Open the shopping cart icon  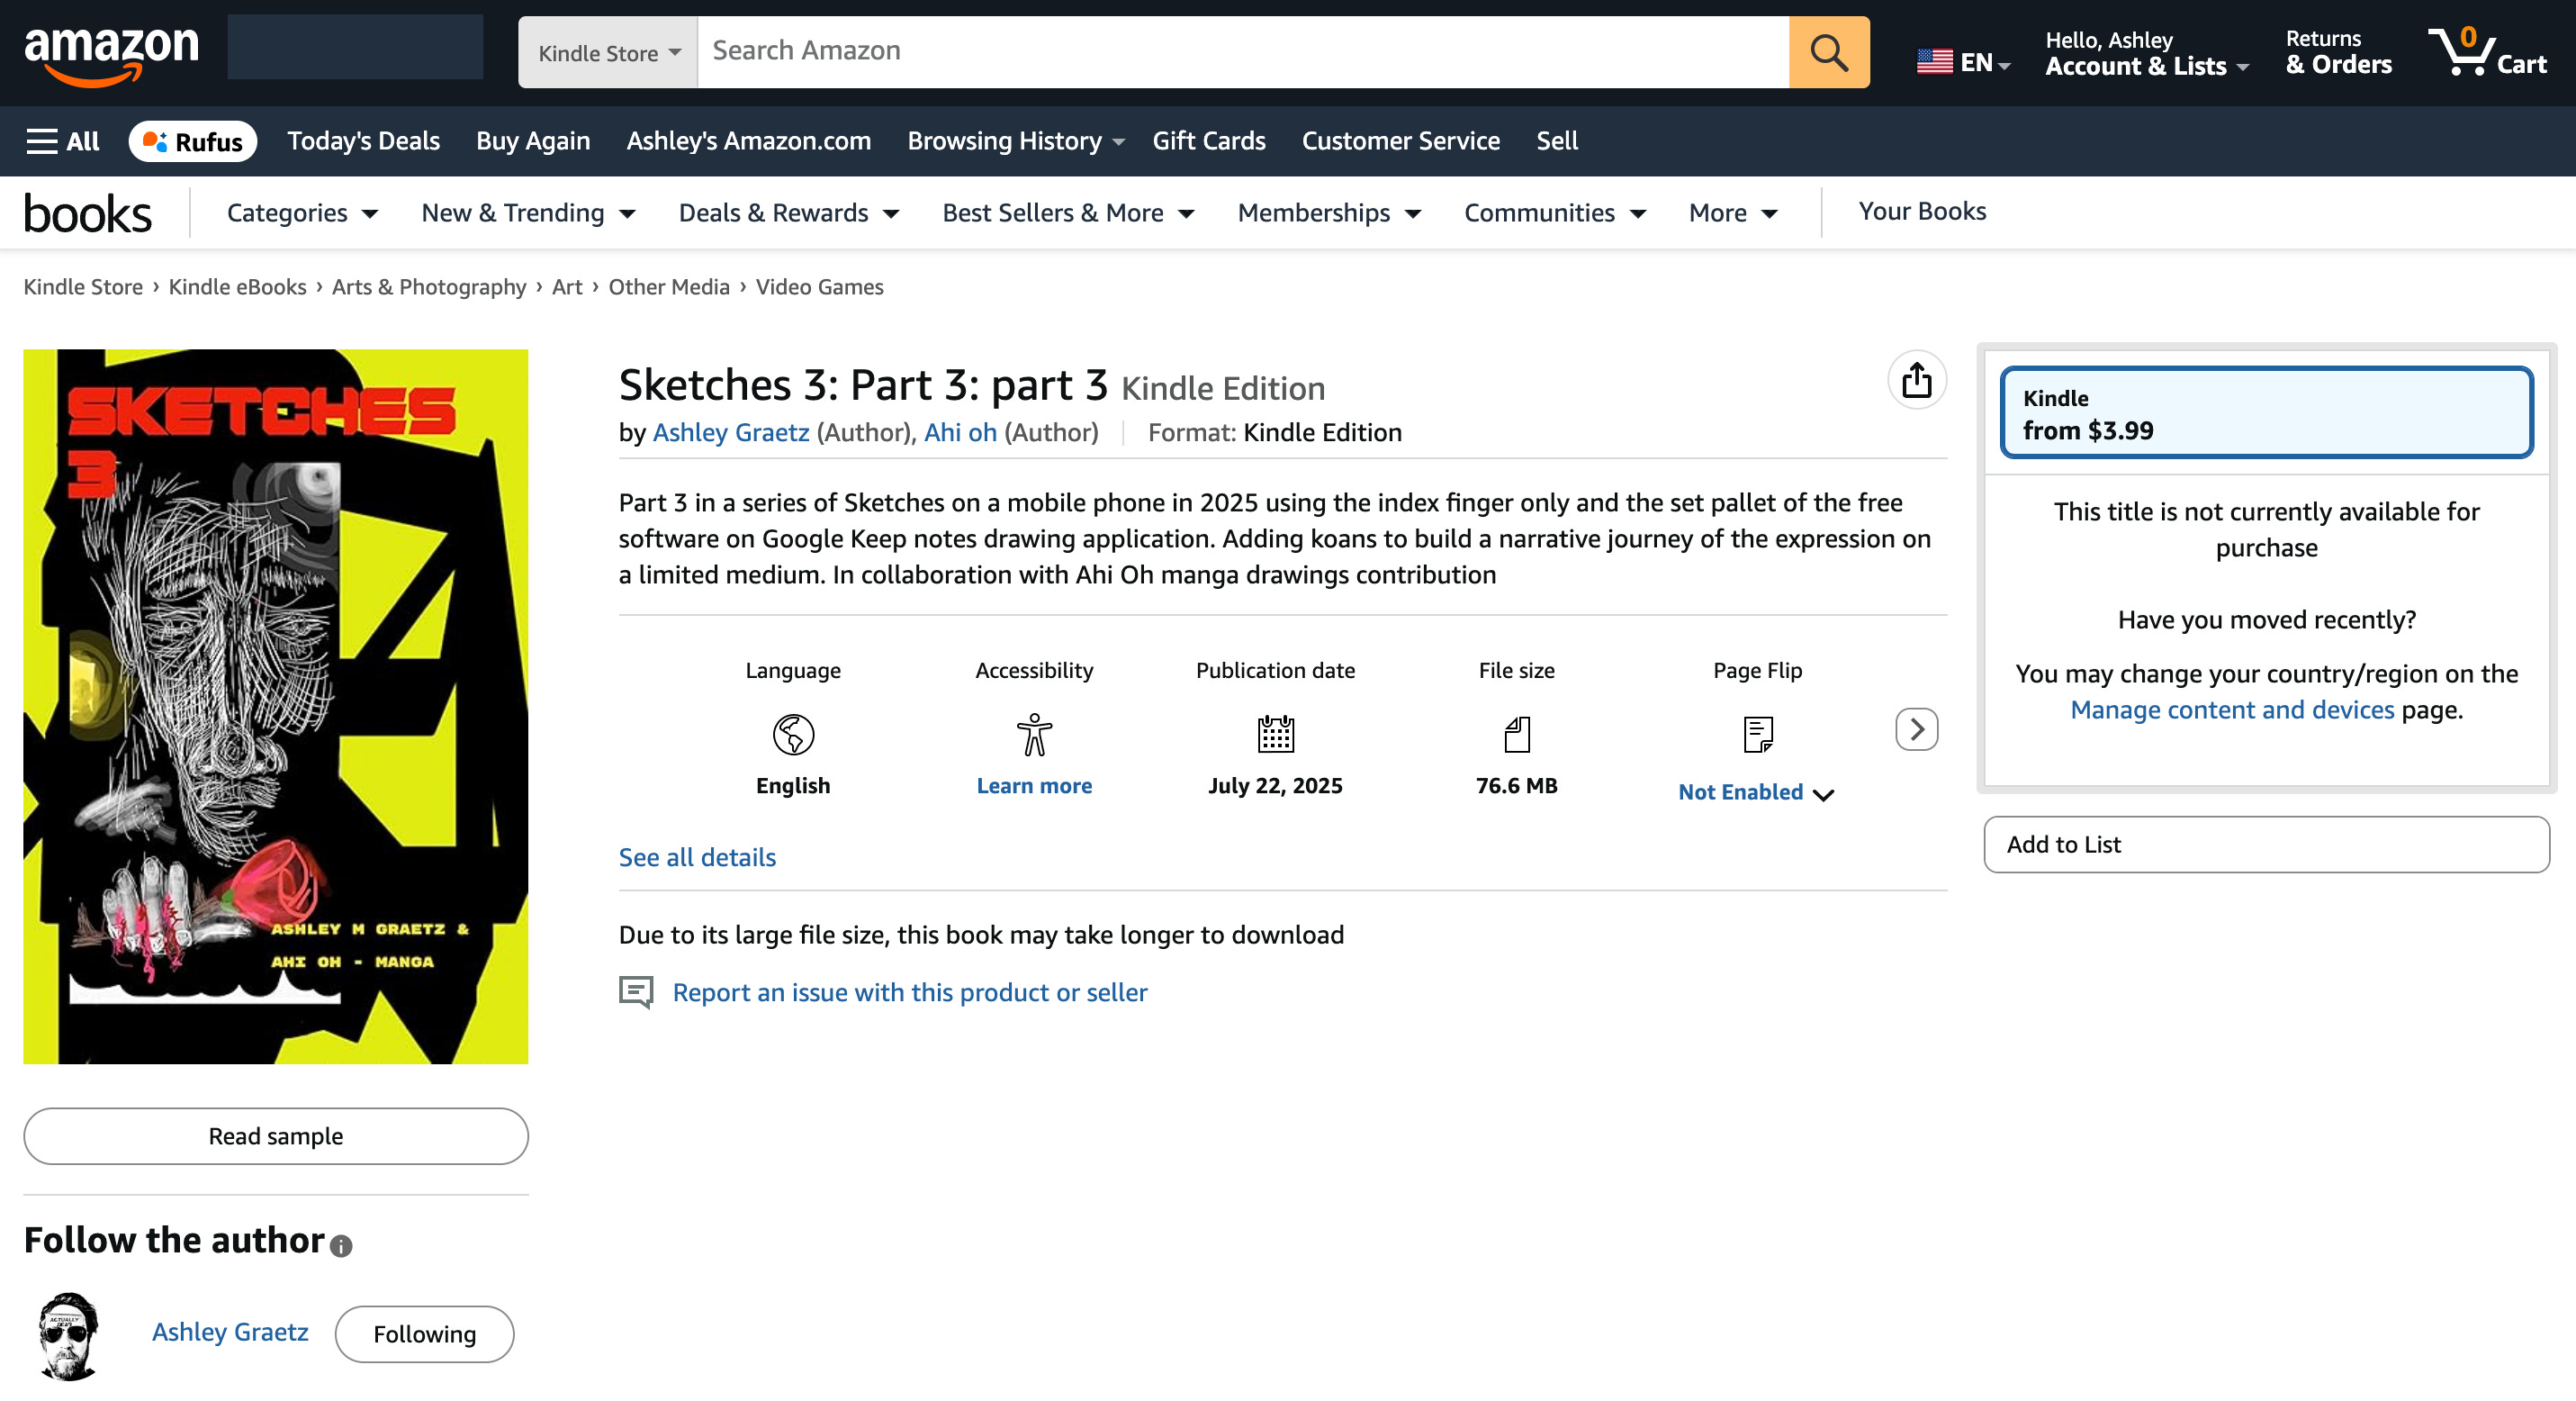click(2486, 52)
